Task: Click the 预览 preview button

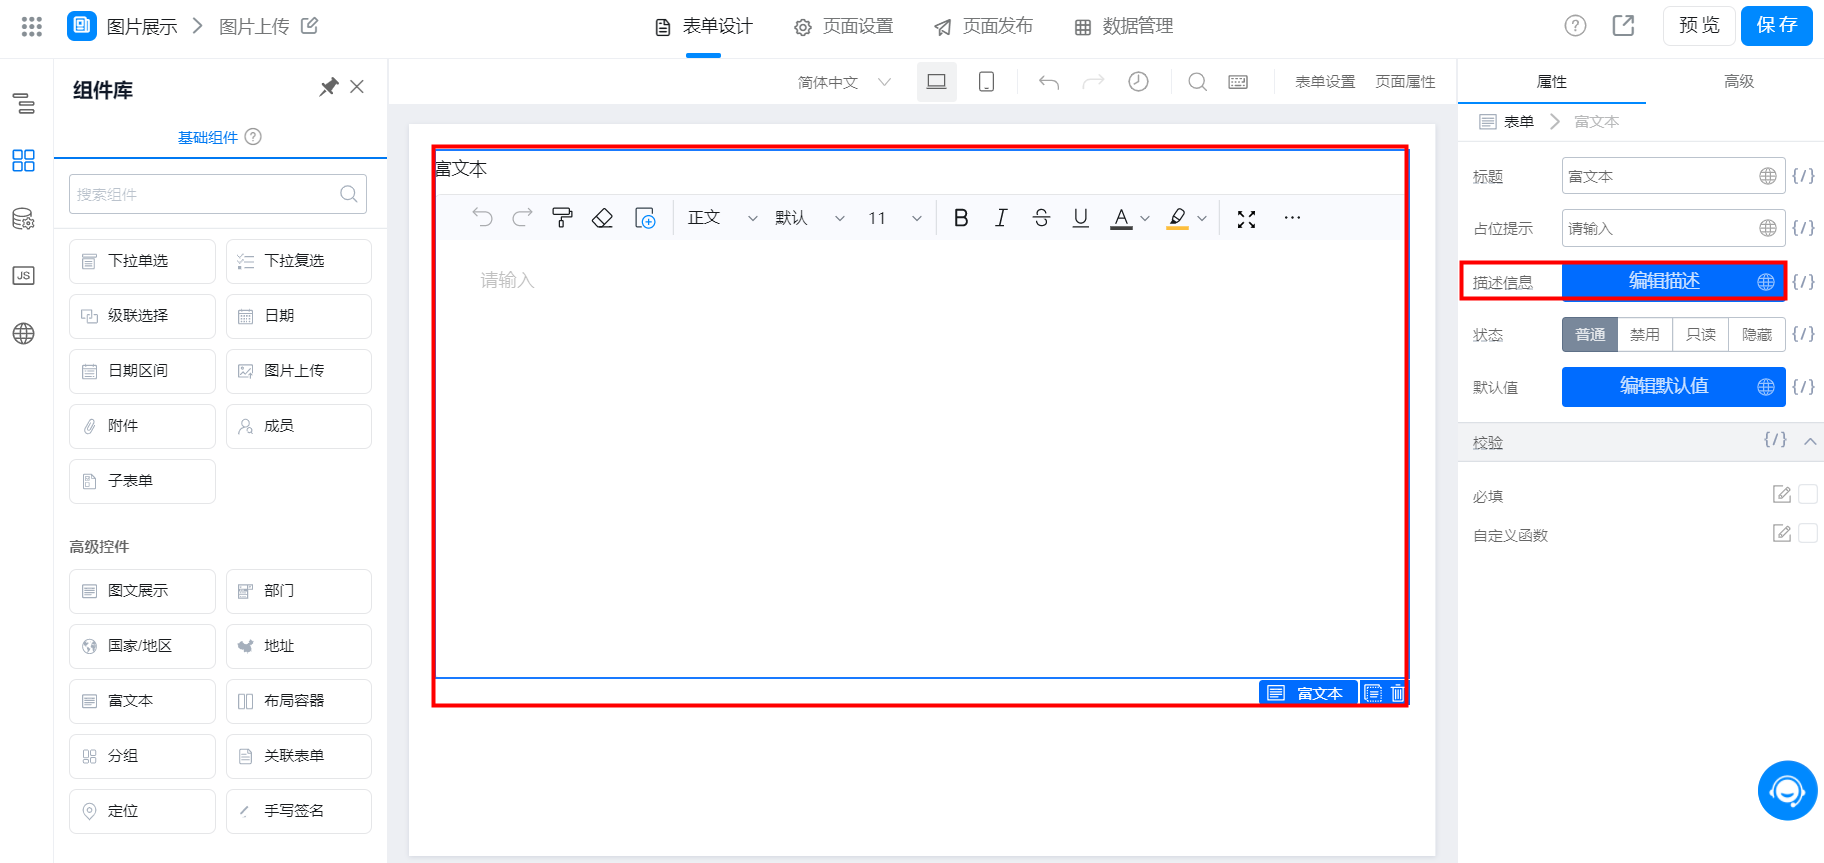Action: [x=1699, y=26]
